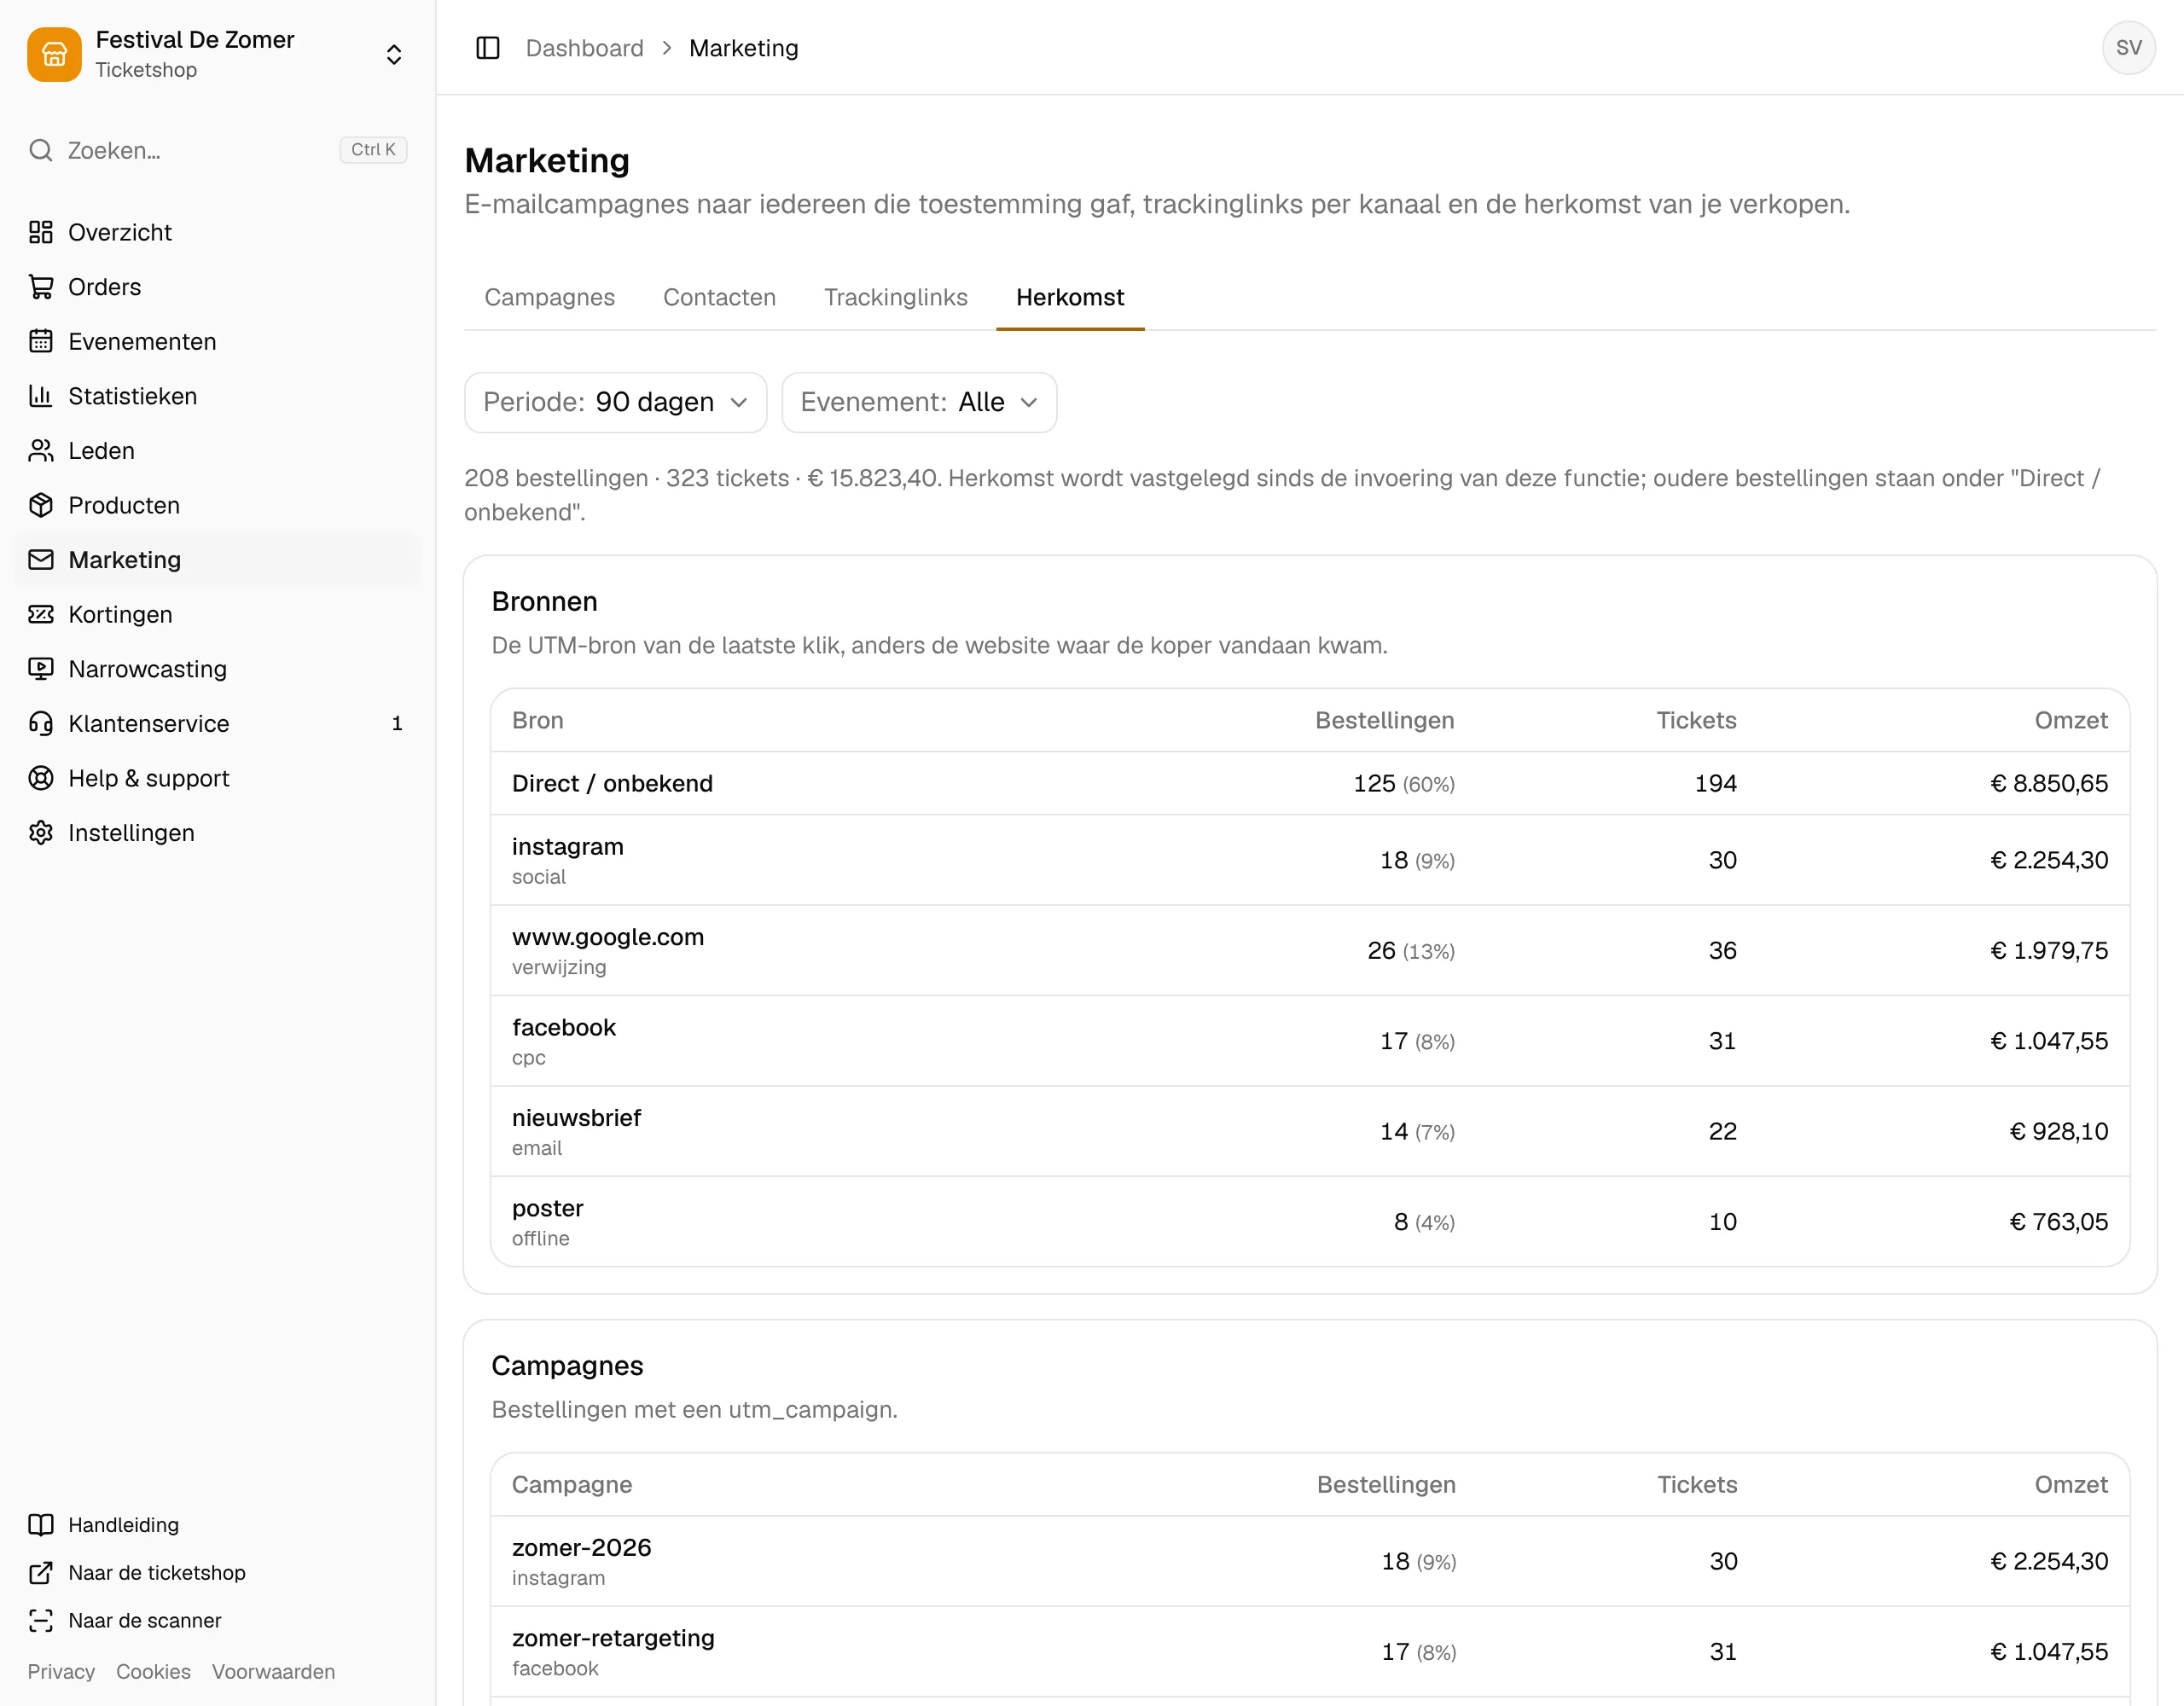Switch to the Trackinglinks tab
The height and width of the screenshot is (1706, 2184).
[x=895, y=297]
